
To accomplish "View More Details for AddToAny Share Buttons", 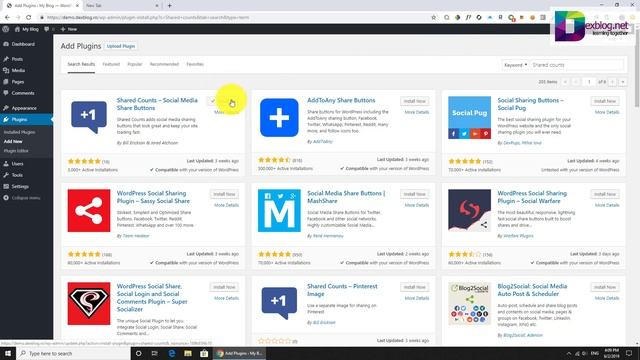I will [417, 112].
